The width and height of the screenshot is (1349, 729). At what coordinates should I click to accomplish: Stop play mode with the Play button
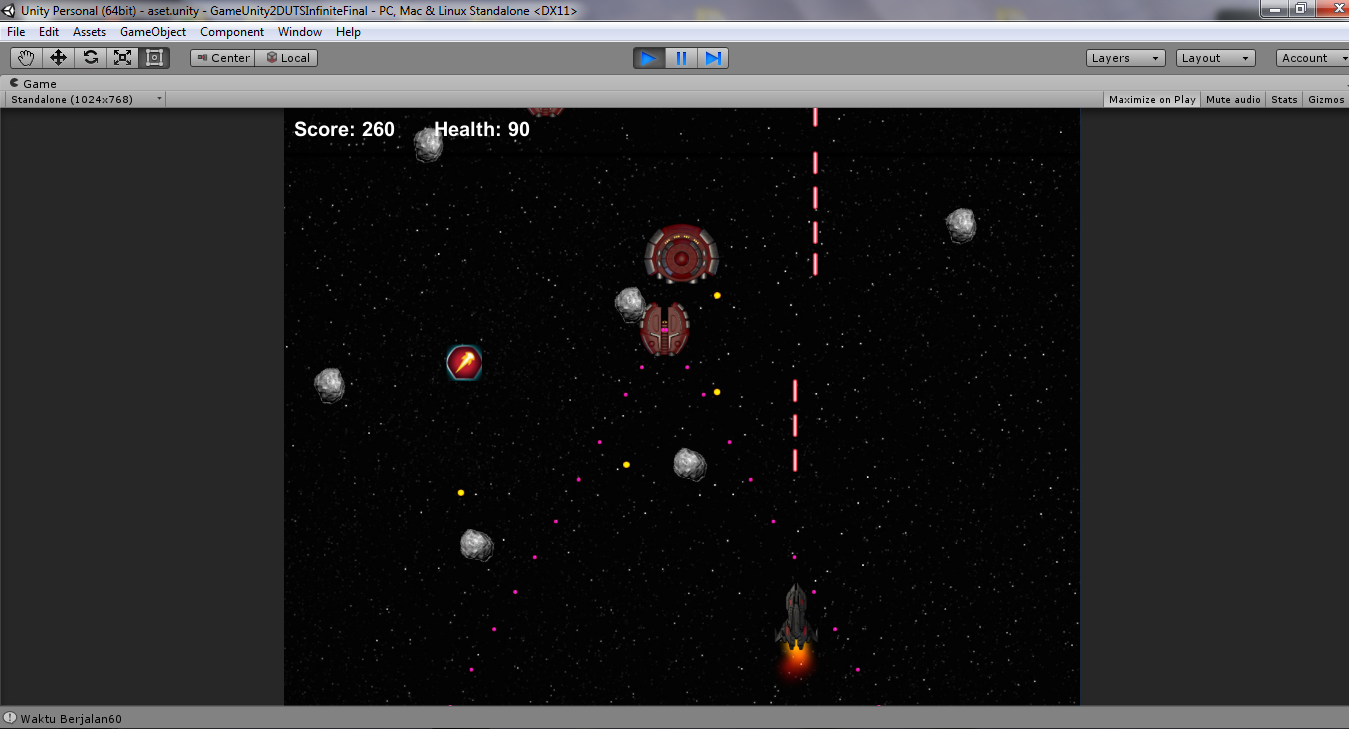(x=648, y=57)
